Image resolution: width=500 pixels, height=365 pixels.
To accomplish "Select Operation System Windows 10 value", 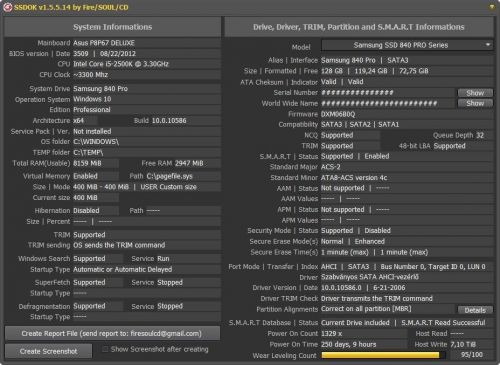I will click(92, 99).
